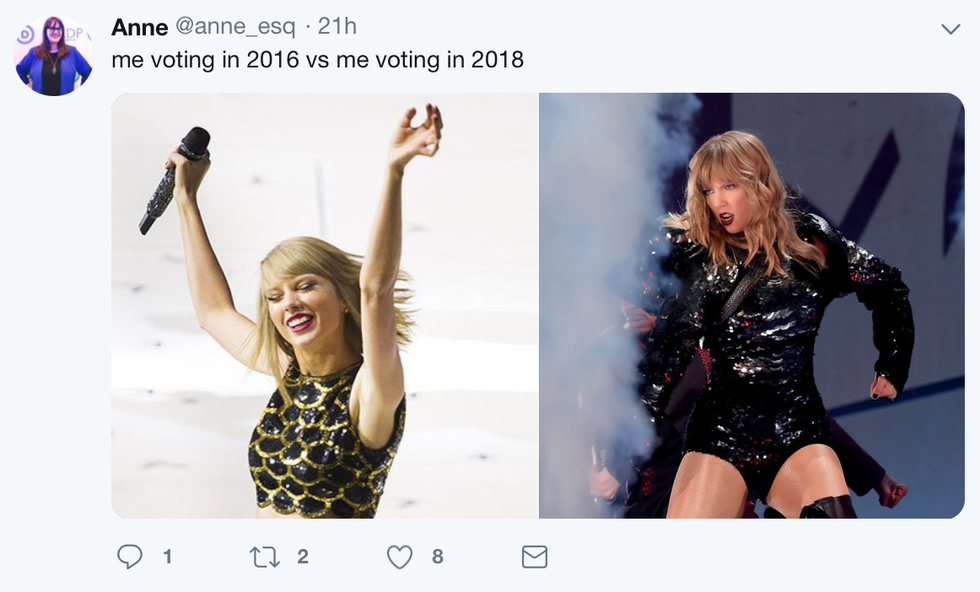Click the word "2018" in the tweet
980x592 pixels.
497,59
